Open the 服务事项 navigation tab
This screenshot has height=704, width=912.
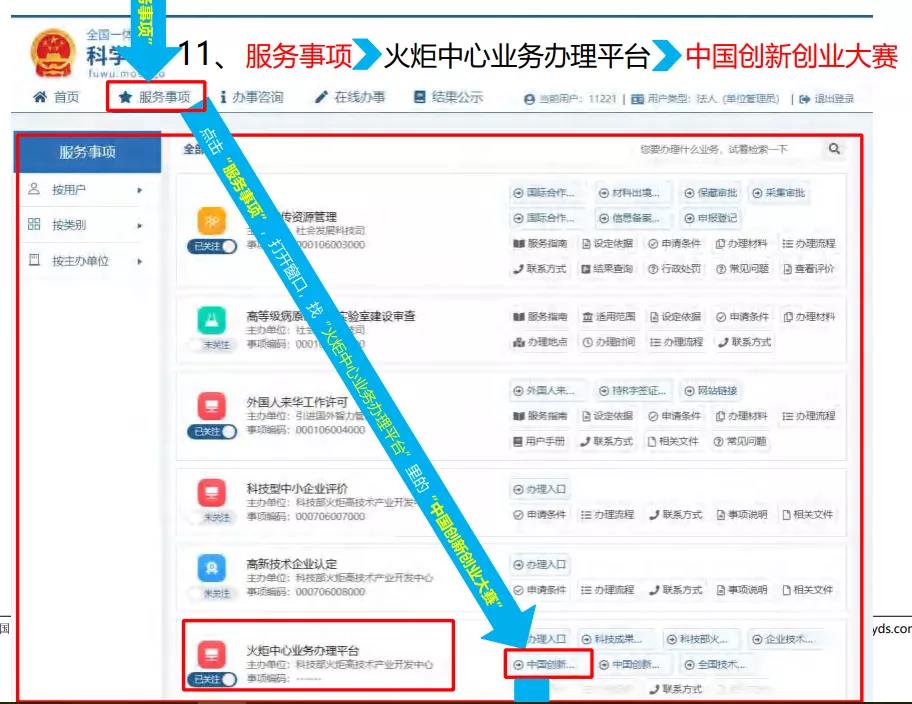pyautogui.click(x=155, y=97)
